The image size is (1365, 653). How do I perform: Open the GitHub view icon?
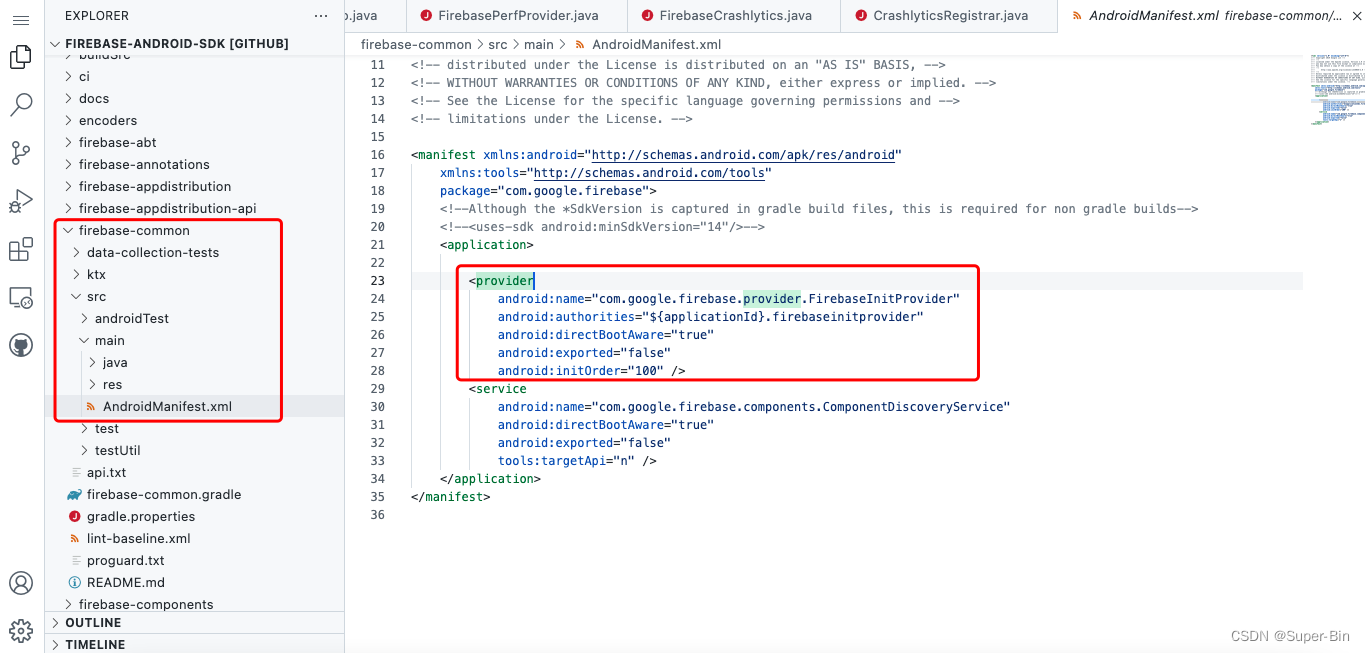click(x=21, y=346)
